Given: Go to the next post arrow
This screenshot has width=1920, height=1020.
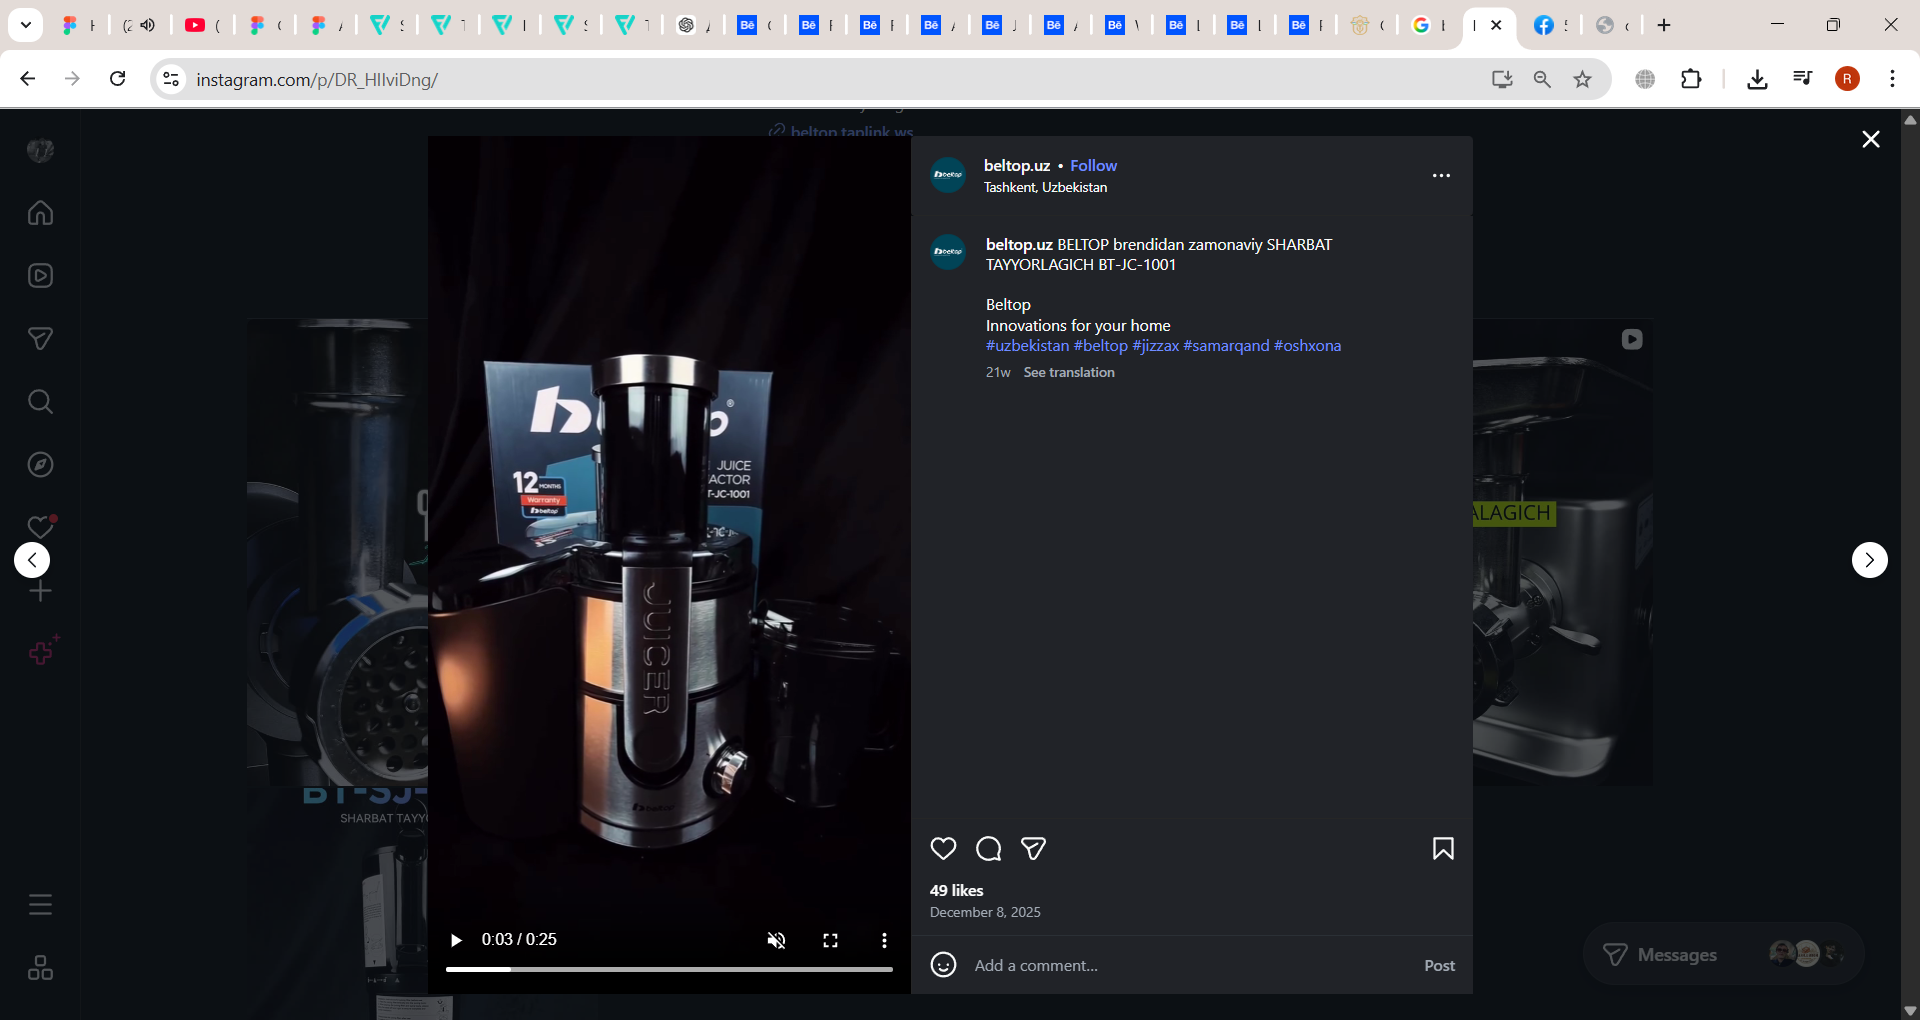Looking at the screenshot, I should pyautogui.click(x=1869, y=560).
